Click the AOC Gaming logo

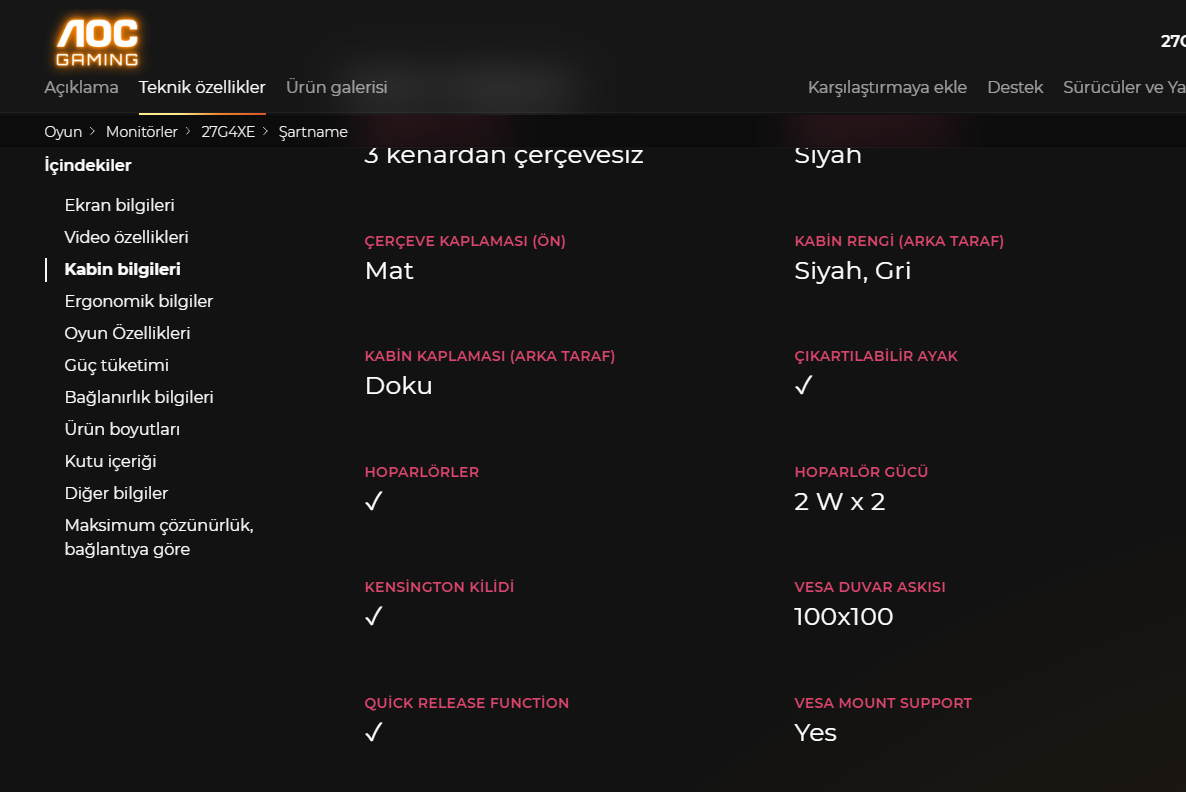[x=97, y=42]
